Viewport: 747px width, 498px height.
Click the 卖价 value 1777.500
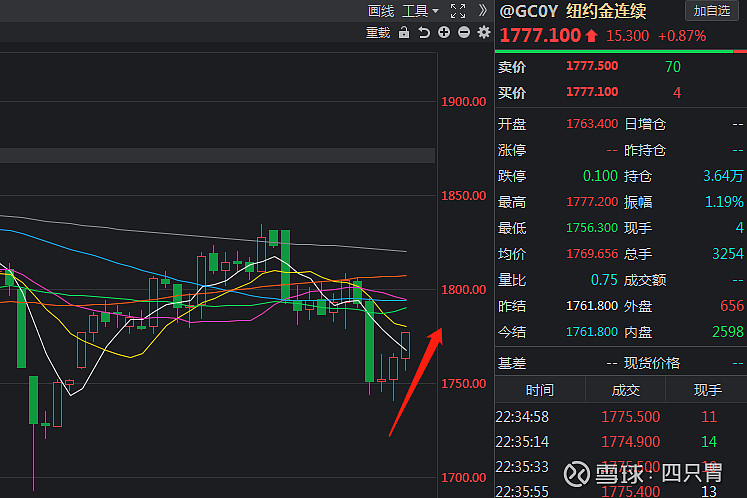pos(592,66)
